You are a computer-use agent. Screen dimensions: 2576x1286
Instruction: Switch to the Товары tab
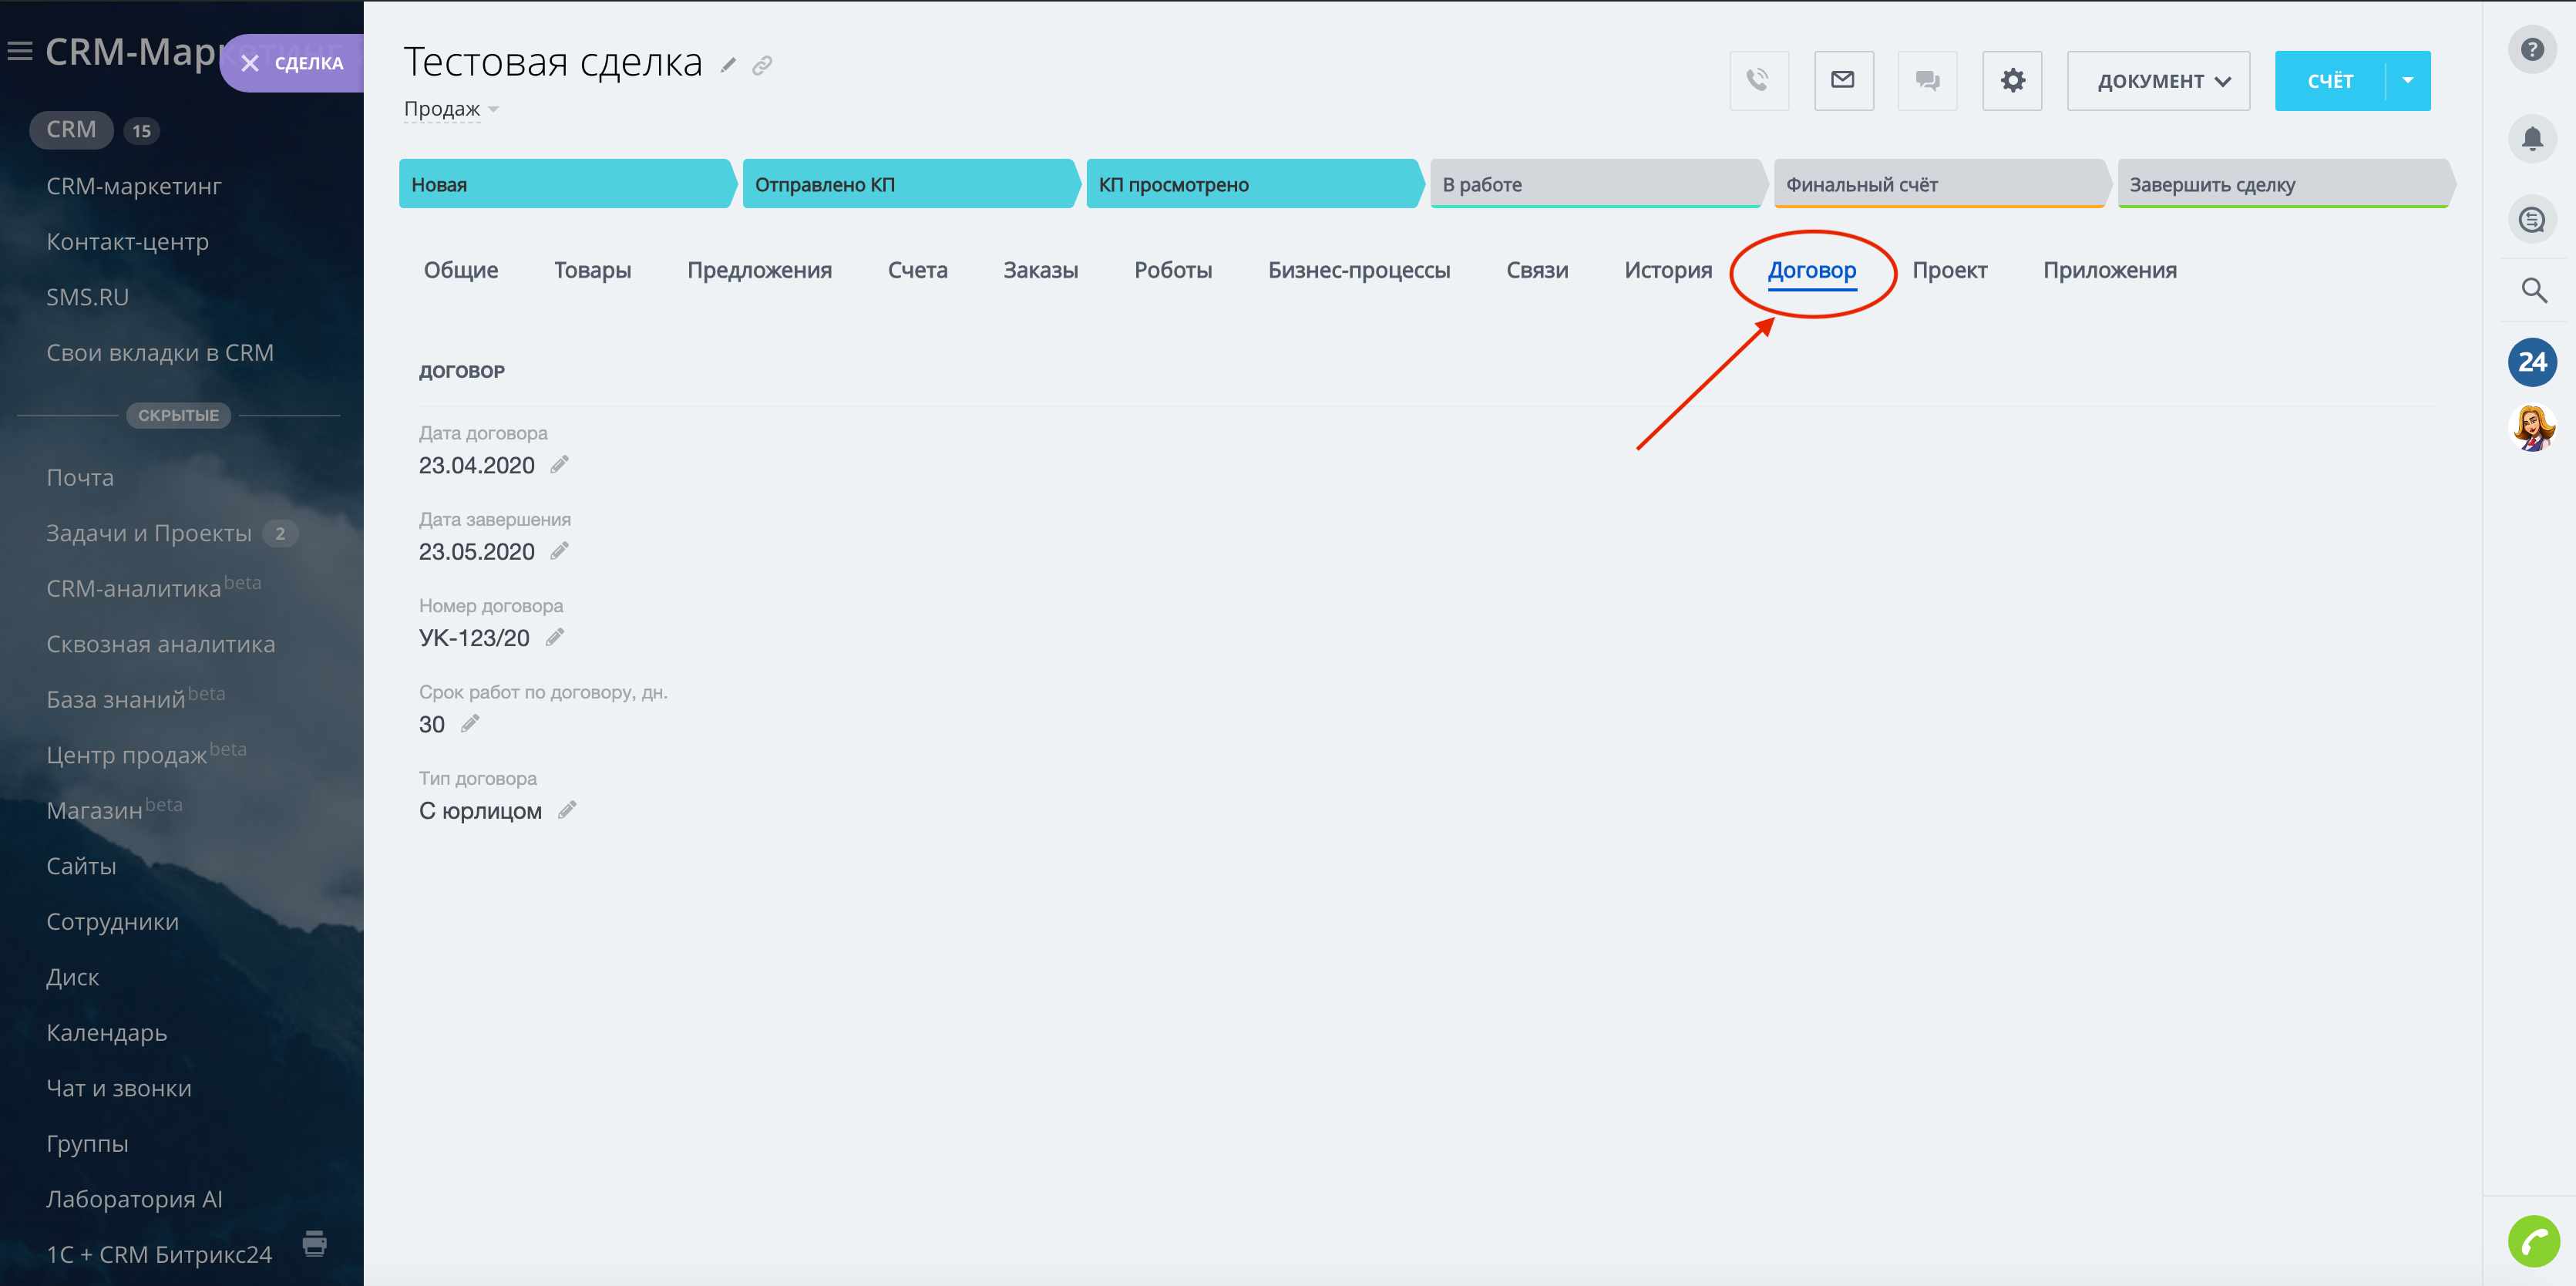pyautogui.click(x=592, y=270)
